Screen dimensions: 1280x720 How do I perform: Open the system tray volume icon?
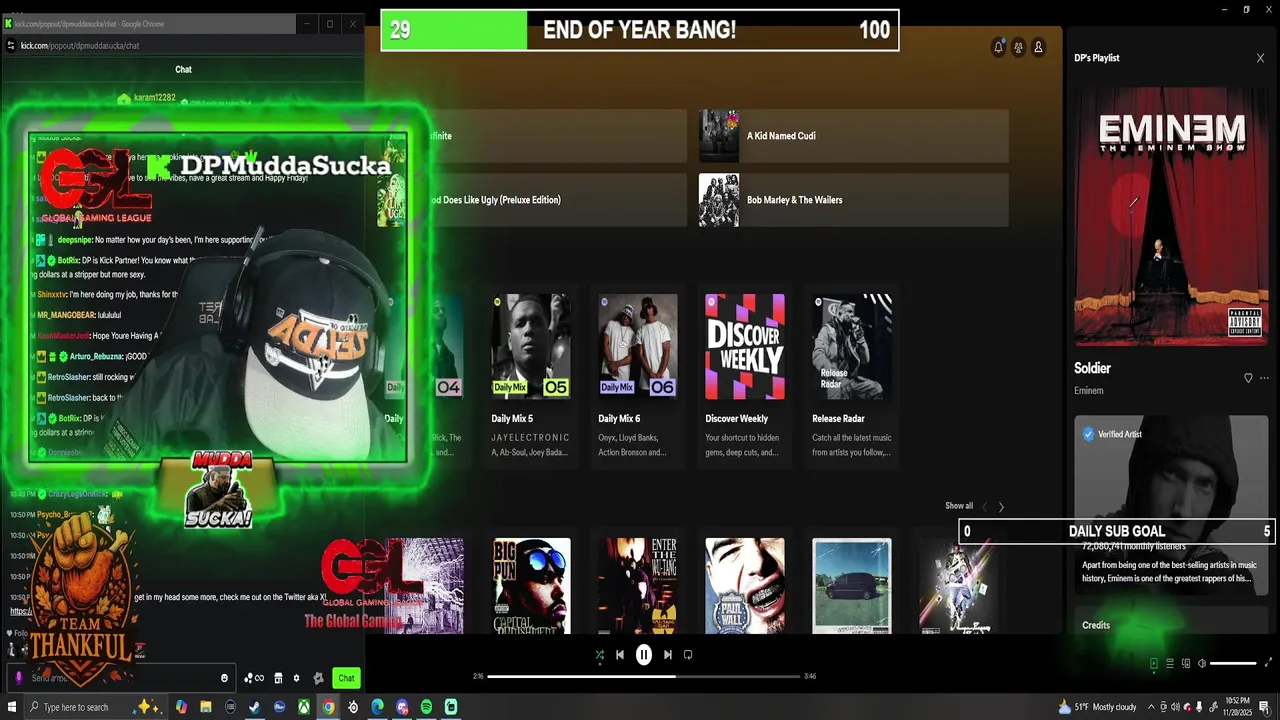click(1174, 707)
